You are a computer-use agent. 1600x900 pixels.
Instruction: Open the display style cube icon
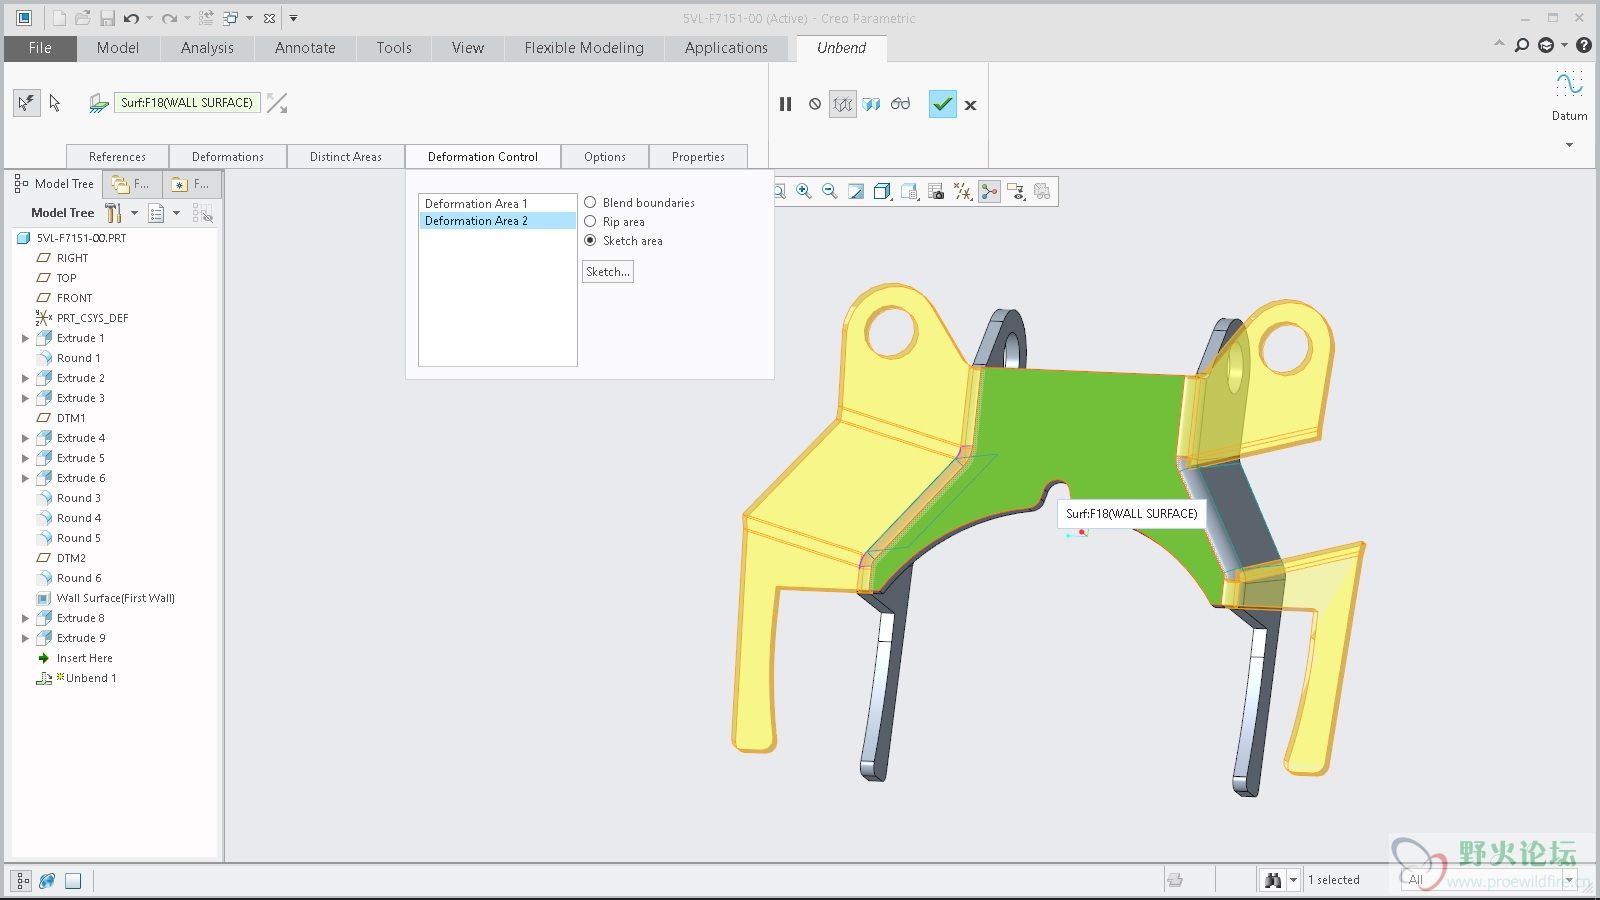pyautogui.click(x=882, y=191)
